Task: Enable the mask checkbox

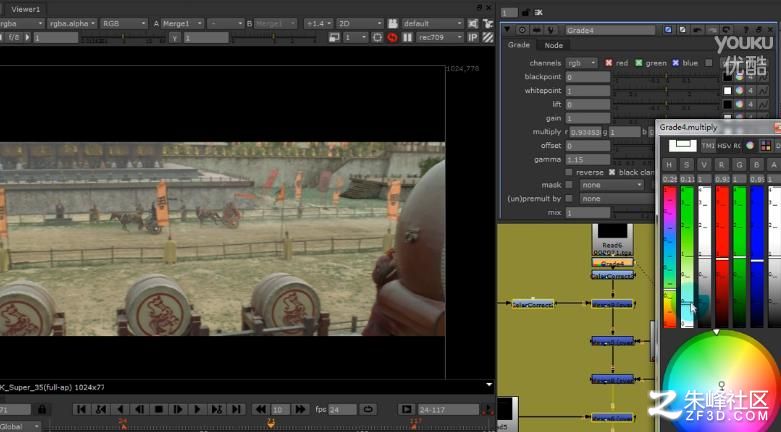Action: [x=569, y=185]
